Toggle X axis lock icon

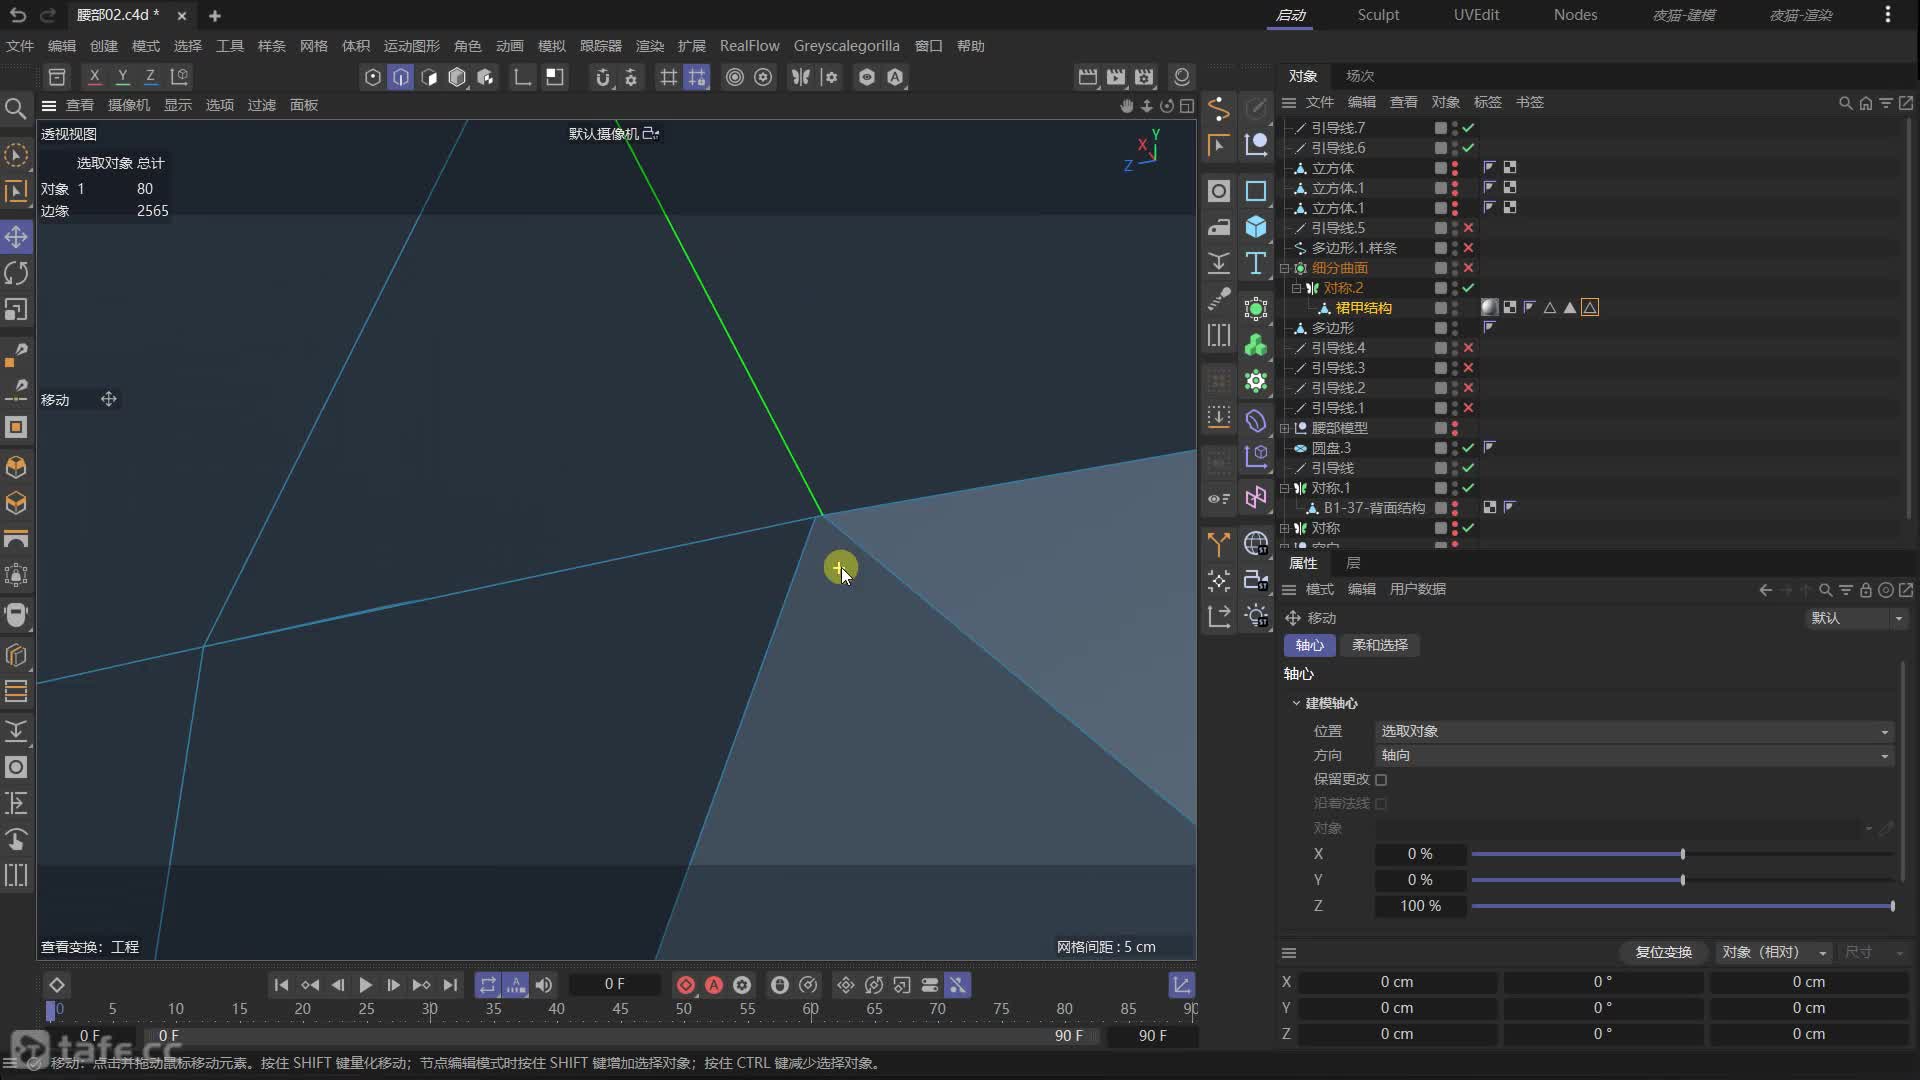(94, 76)
